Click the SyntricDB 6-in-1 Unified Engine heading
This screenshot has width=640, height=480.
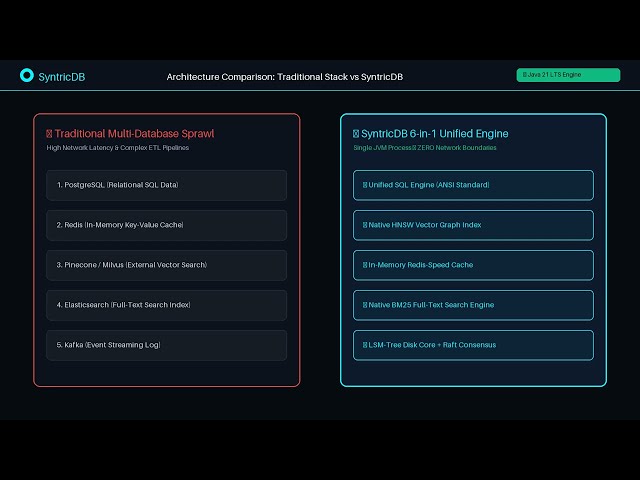pyautogui.click(x=431, y=133)
